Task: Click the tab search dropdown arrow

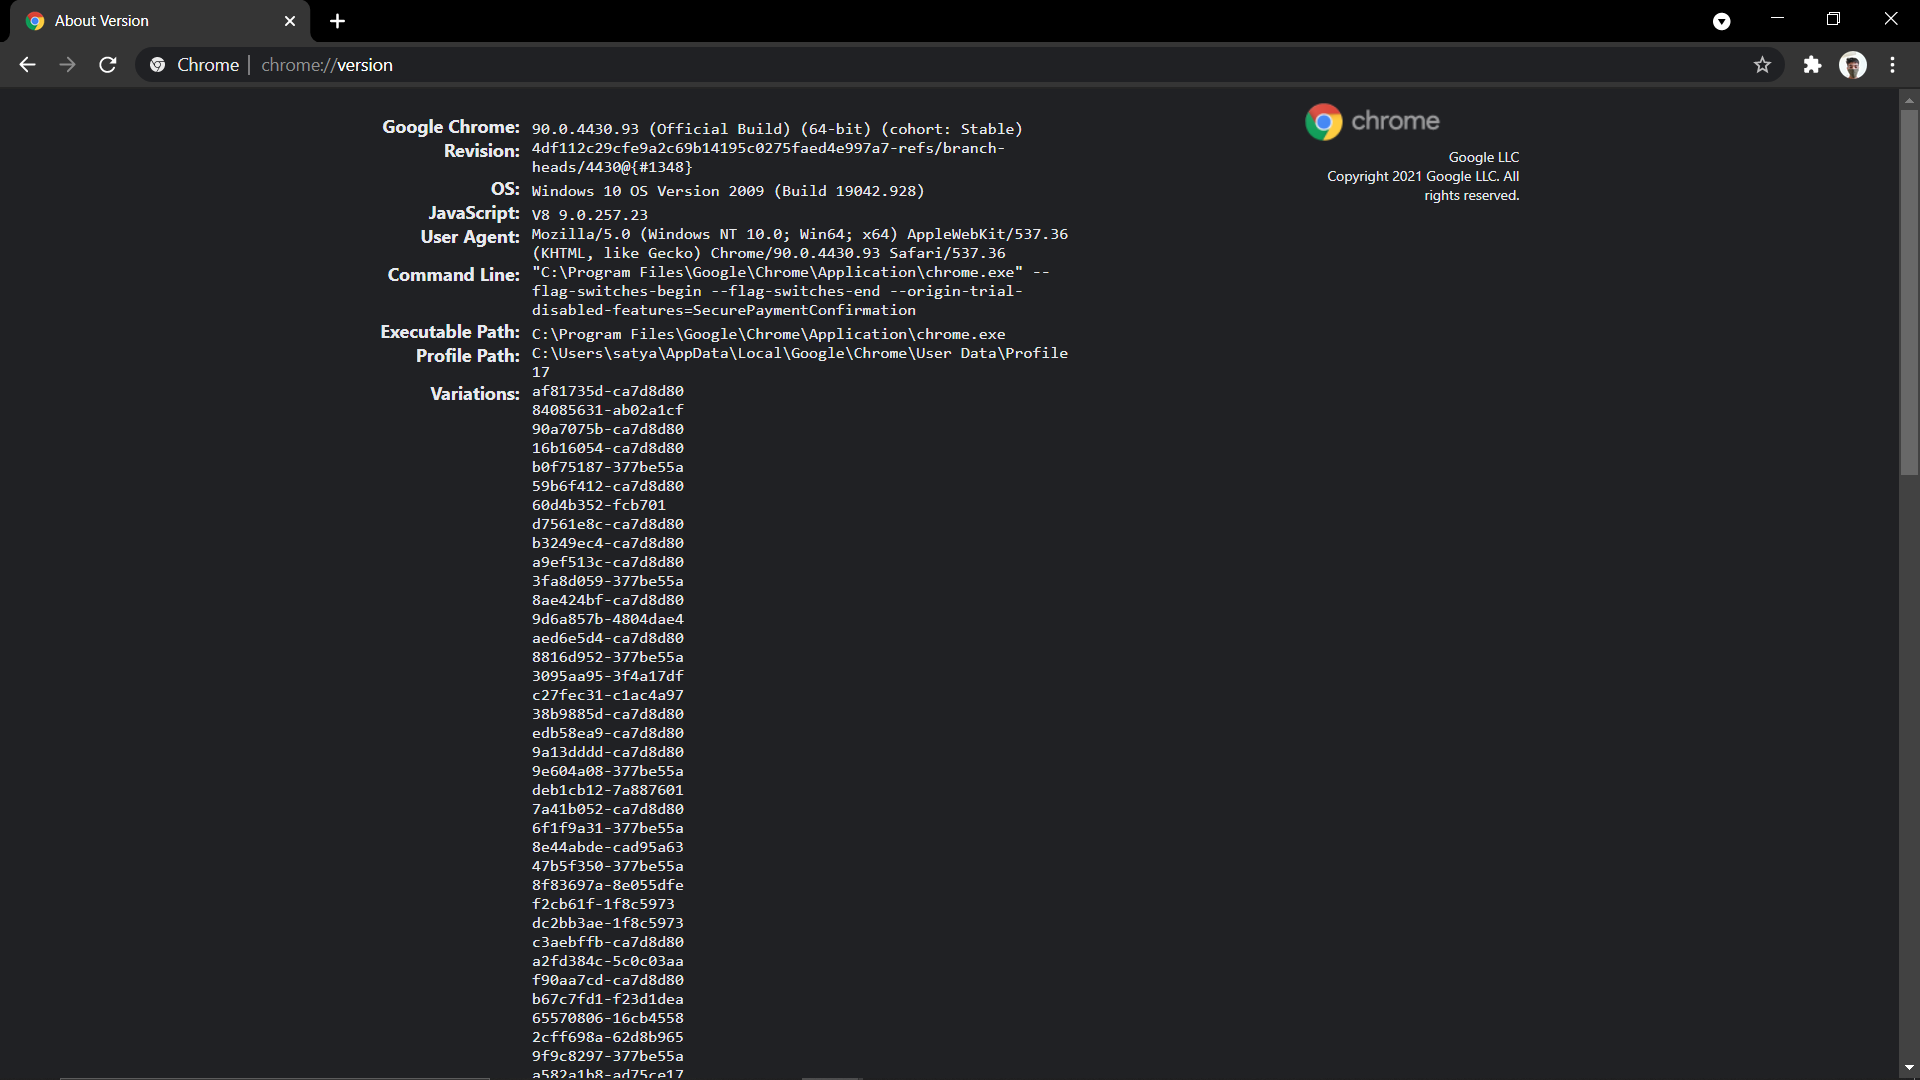Action: (1721, 21)
